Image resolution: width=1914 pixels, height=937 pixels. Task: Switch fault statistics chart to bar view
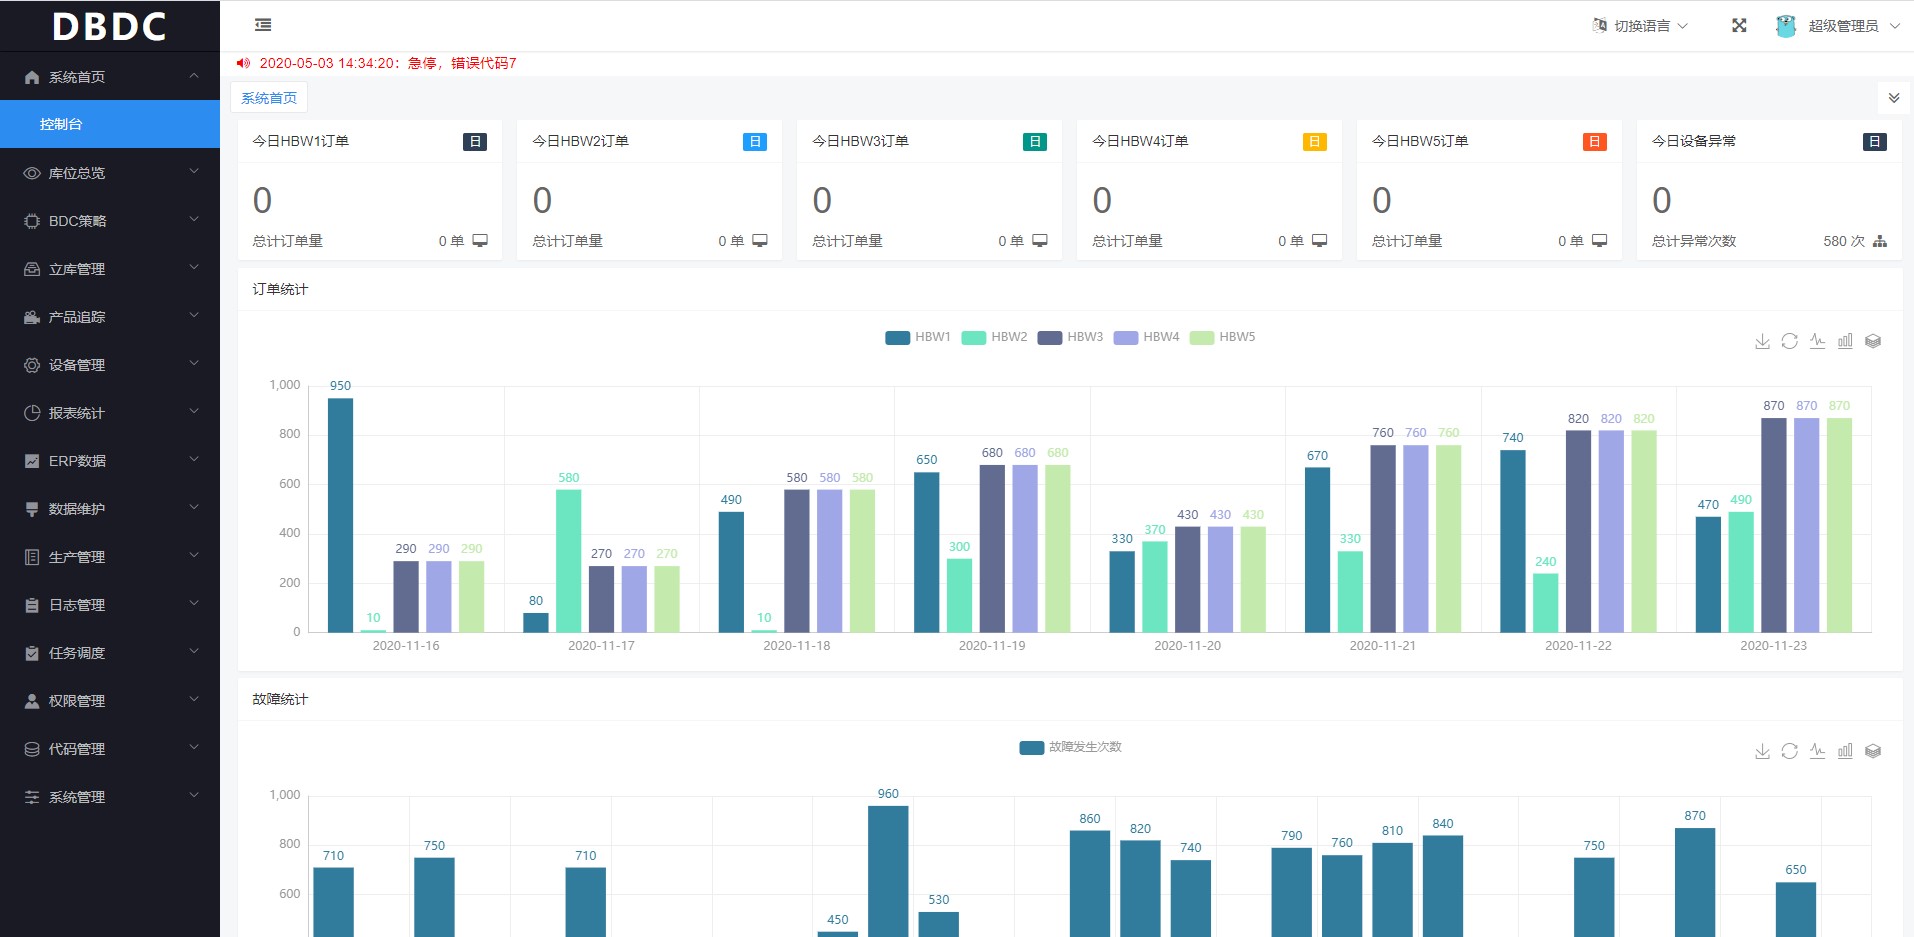pyautogui.click(x=1845, y=751)
